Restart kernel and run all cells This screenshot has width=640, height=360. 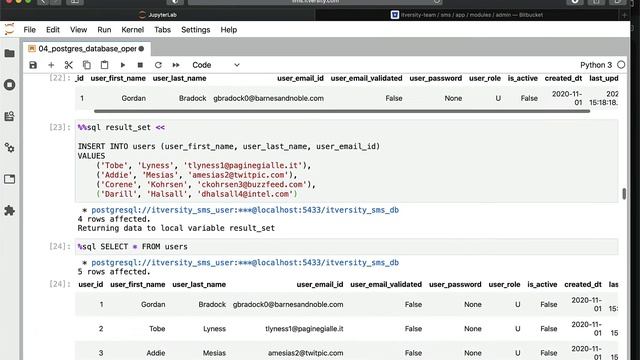[176, 65]
